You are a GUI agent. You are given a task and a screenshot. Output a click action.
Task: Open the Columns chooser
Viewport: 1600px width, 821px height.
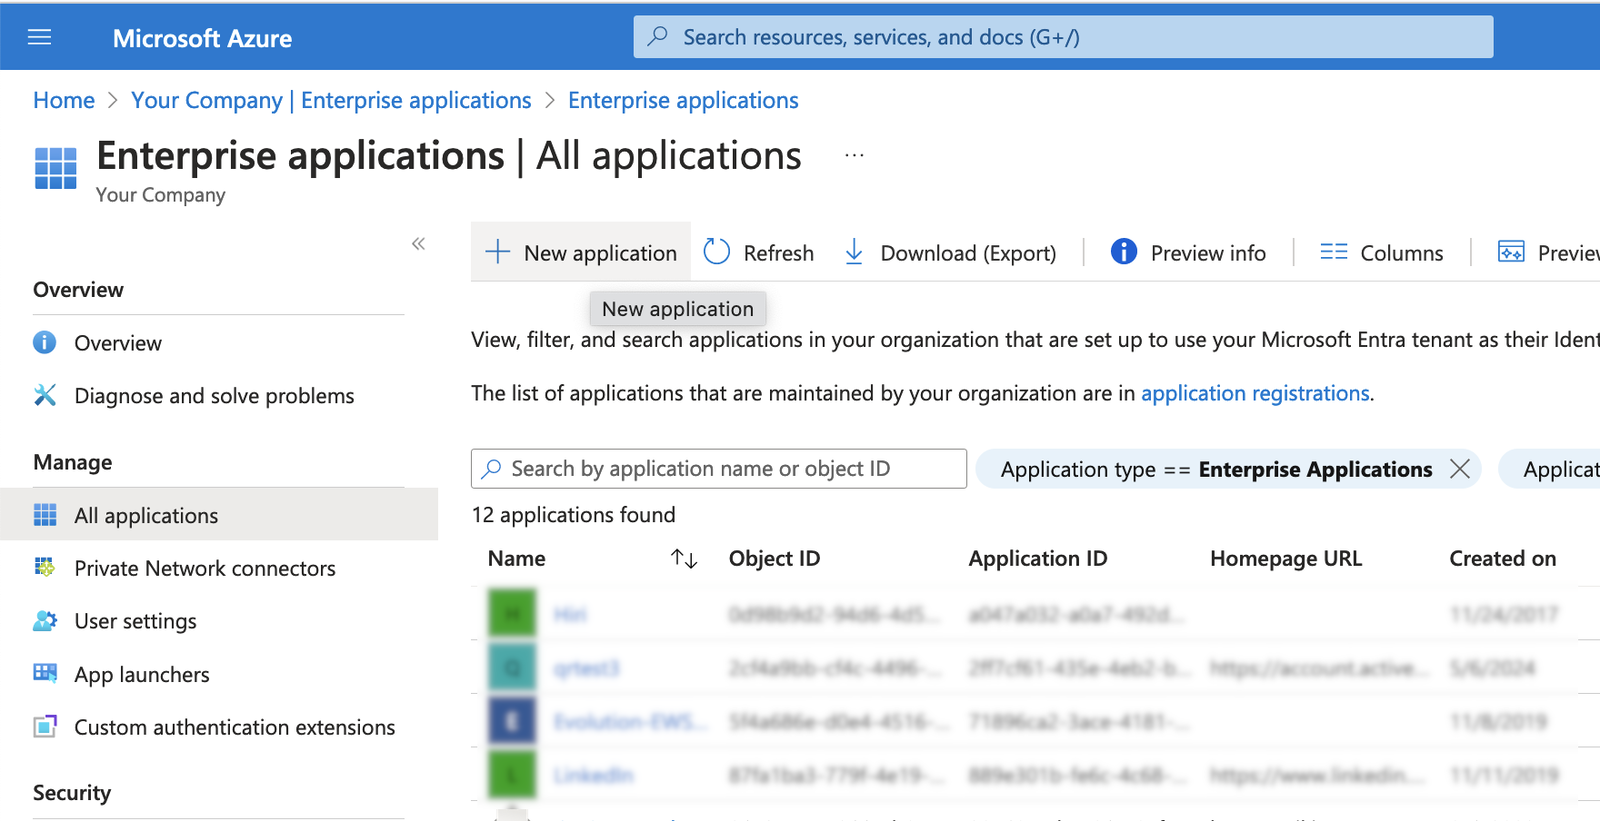pos(1382,252)
